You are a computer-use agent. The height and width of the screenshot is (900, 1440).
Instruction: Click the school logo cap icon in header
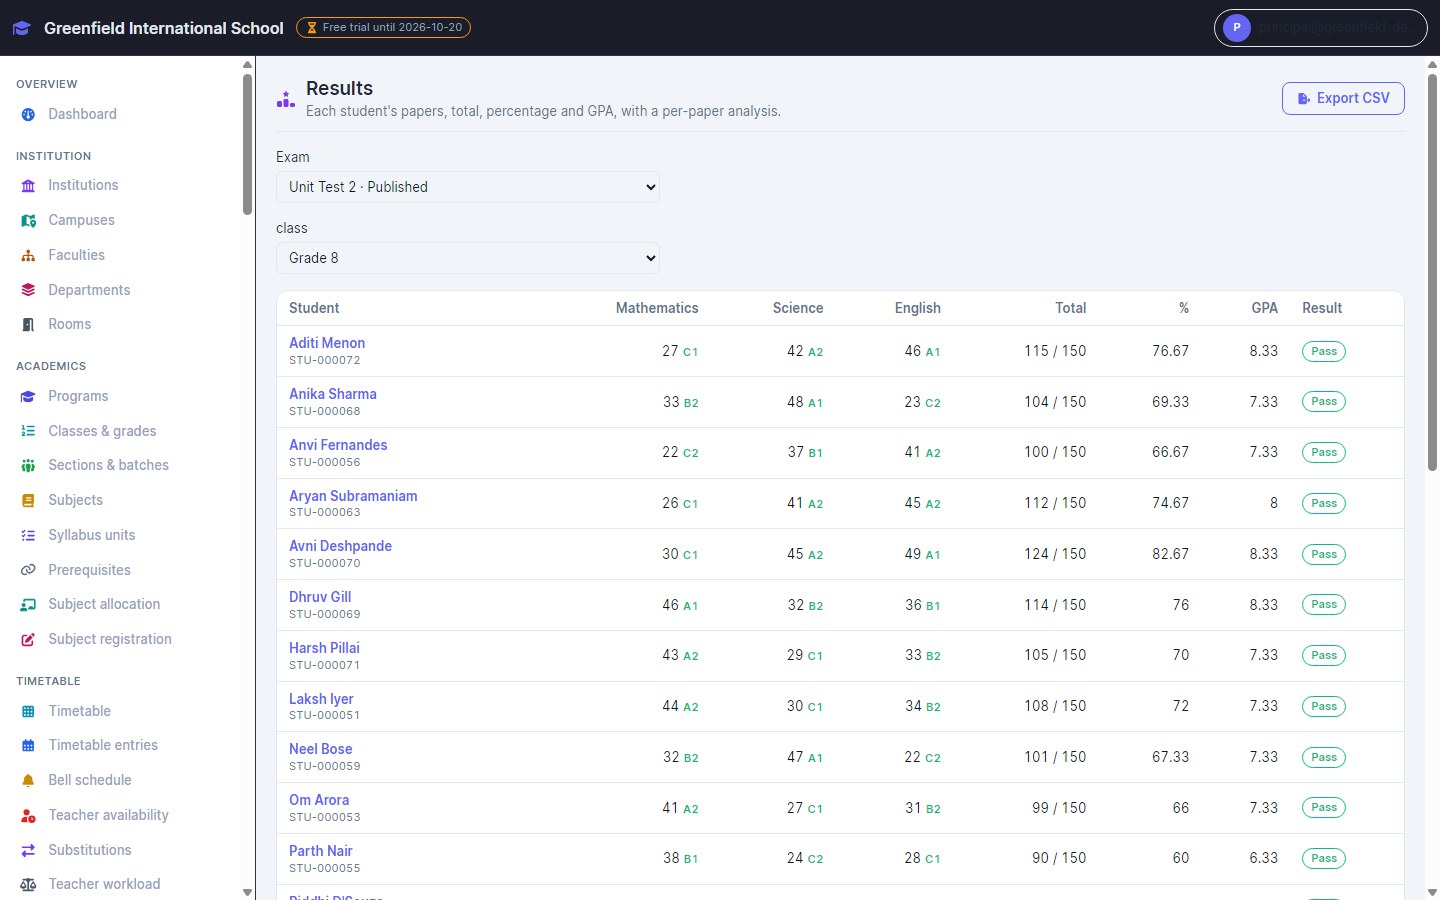point(22,28)
